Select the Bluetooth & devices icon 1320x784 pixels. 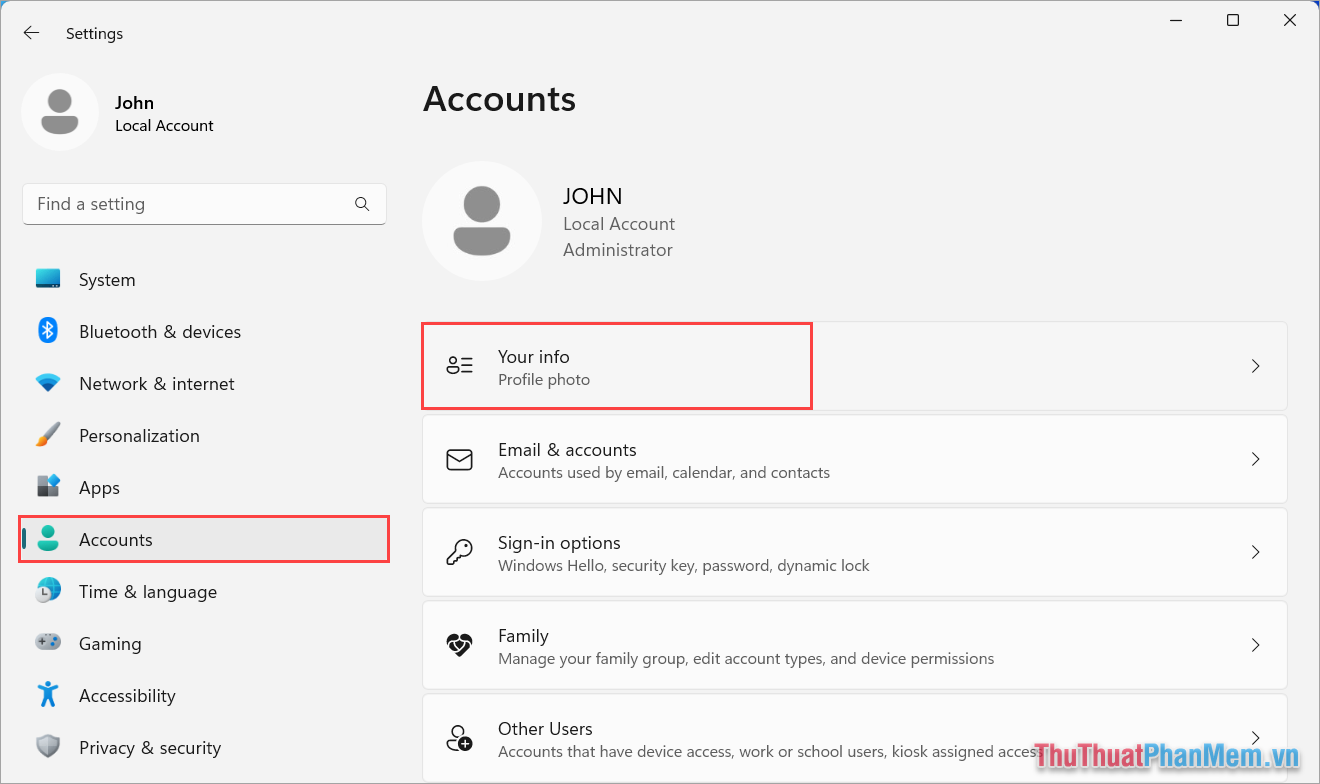pyautogui.click(x=47, y=331)
